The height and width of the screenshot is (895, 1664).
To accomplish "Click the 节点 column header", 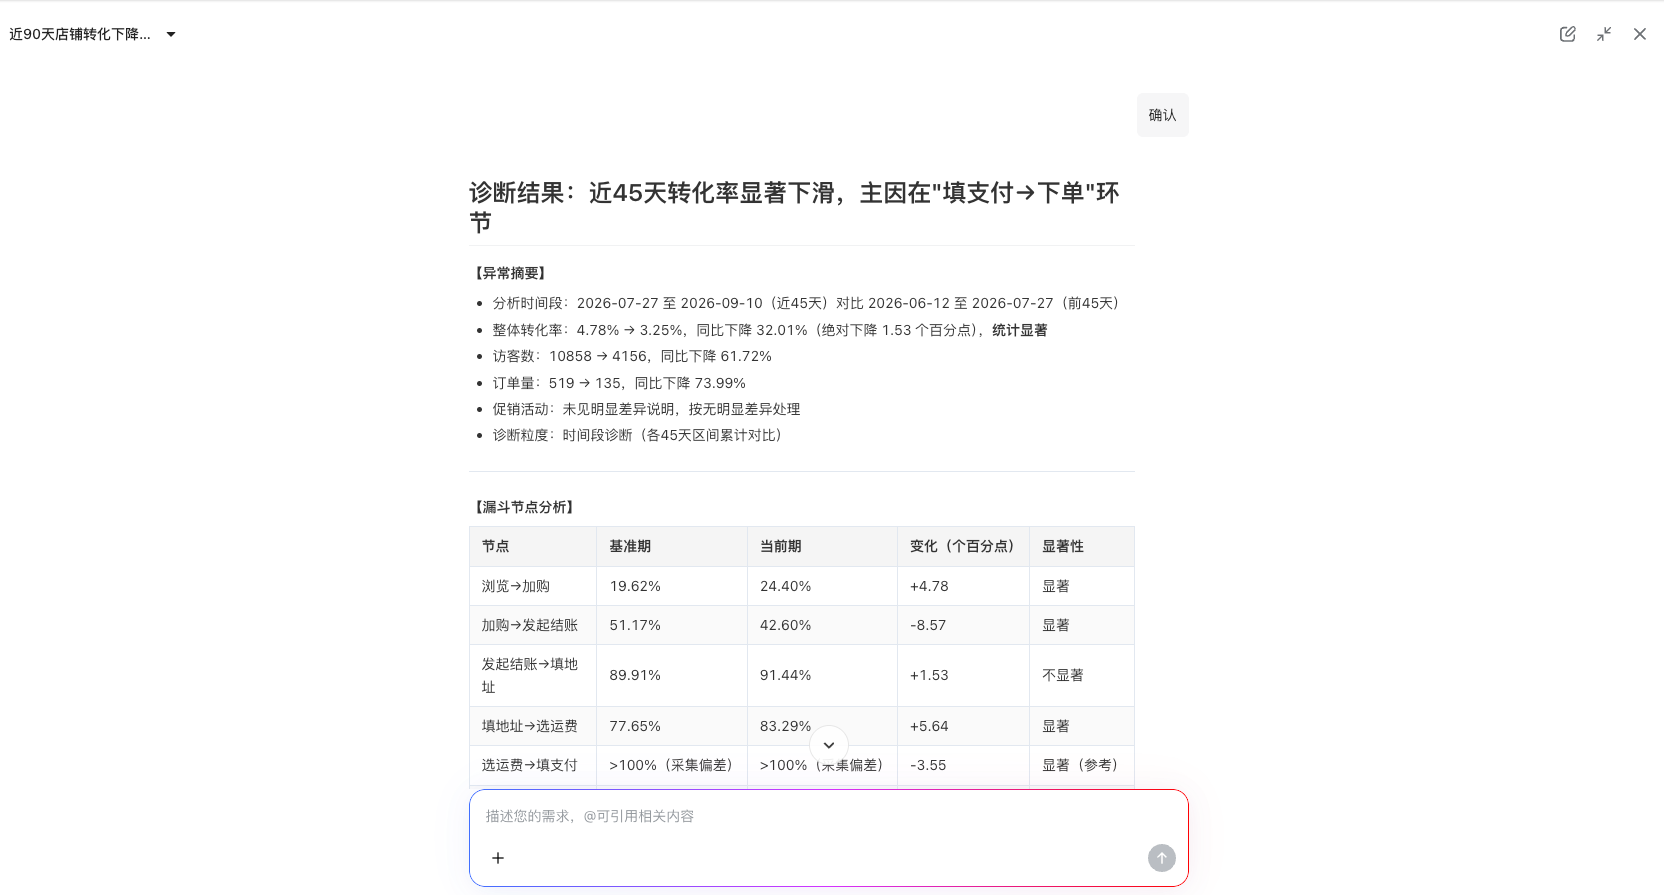I will pyautogui.click(x=495, y=546).
